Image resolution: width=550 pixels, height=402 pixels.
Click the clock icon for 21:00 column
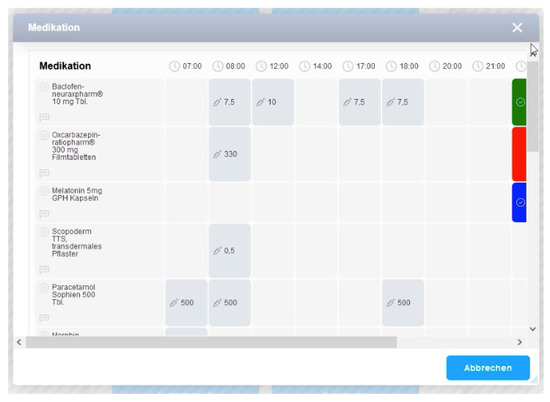click(x=478, y=66)
